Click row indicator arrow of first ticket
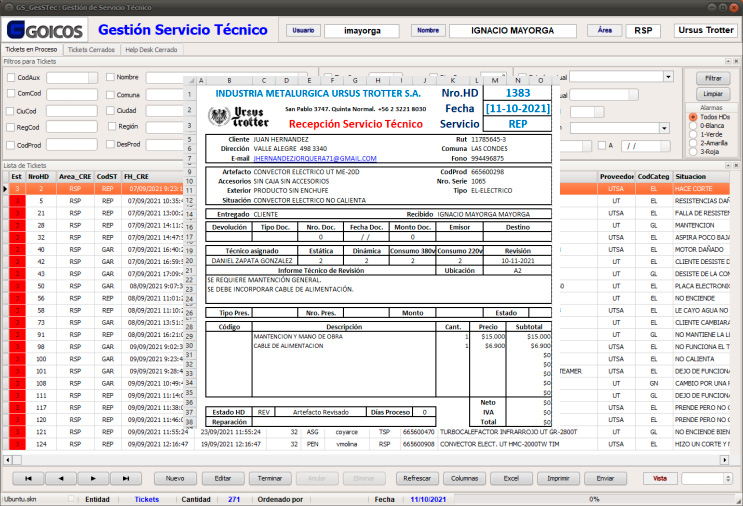This screenshot has width=743, height=506. [5, 189]
